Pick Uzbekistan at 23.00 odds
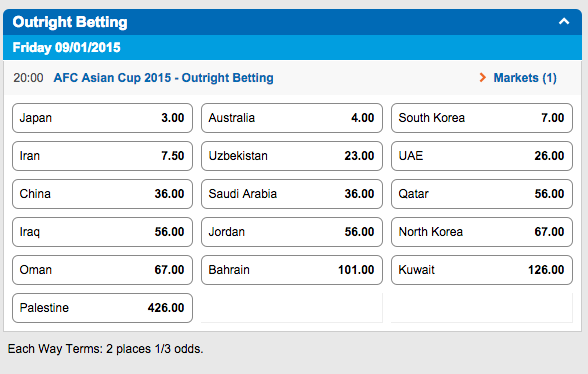 292,156
